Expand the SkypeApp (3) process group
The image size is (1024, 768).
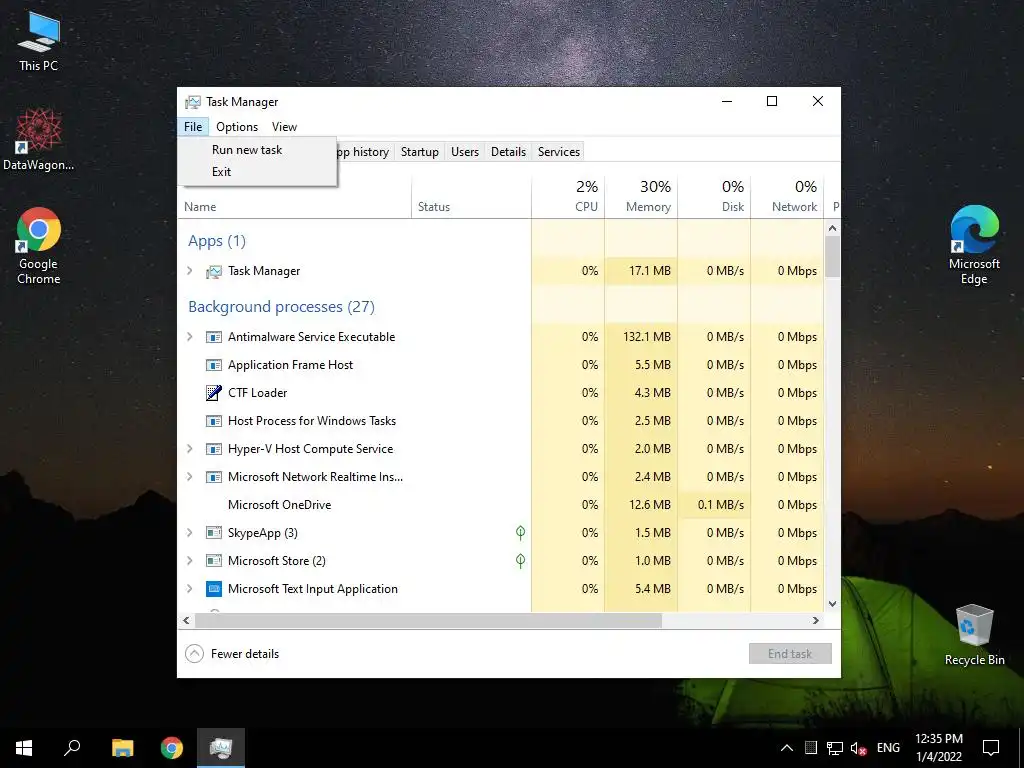(x=190, y=533)
